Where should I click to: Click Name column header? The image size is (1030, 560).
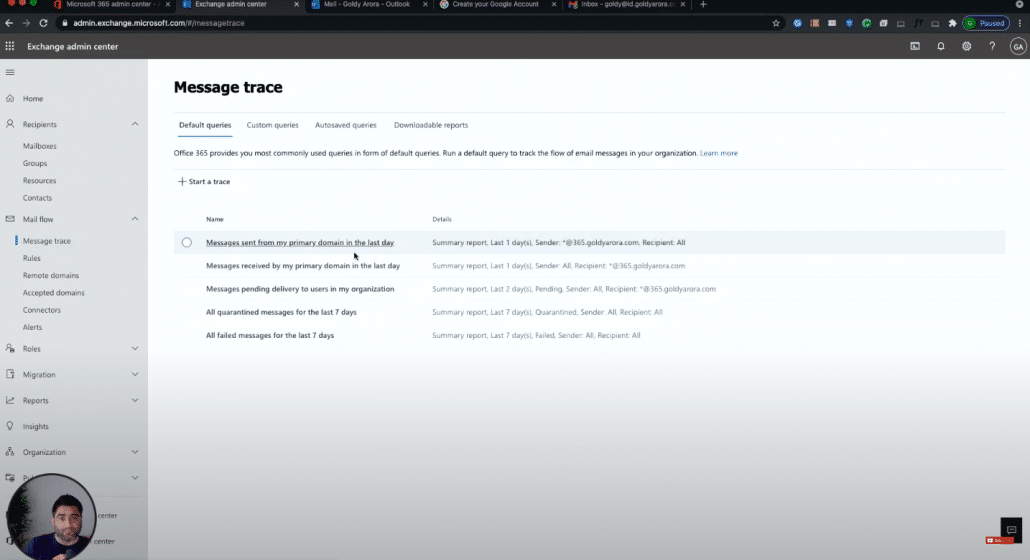[215, 219]
